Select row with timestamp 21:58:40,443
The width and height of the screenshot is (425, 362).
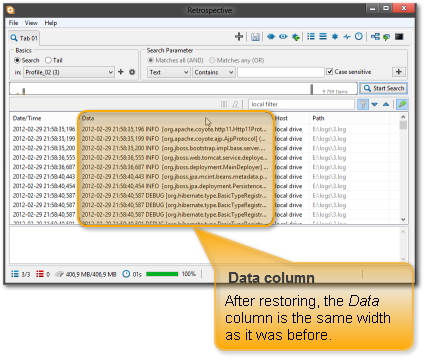204,177
